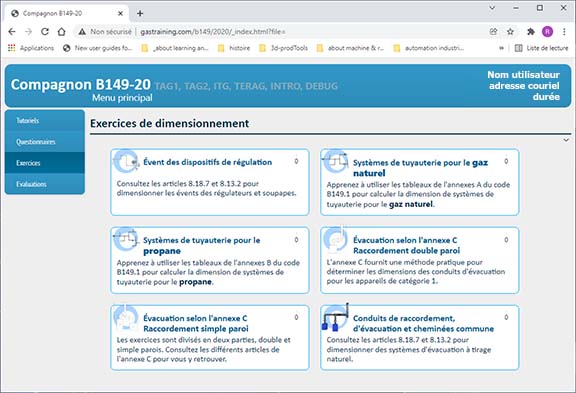Viewport: 576px width, 393px height.
Task: Collapse the section with the small chevron
Action: (566, 140)
